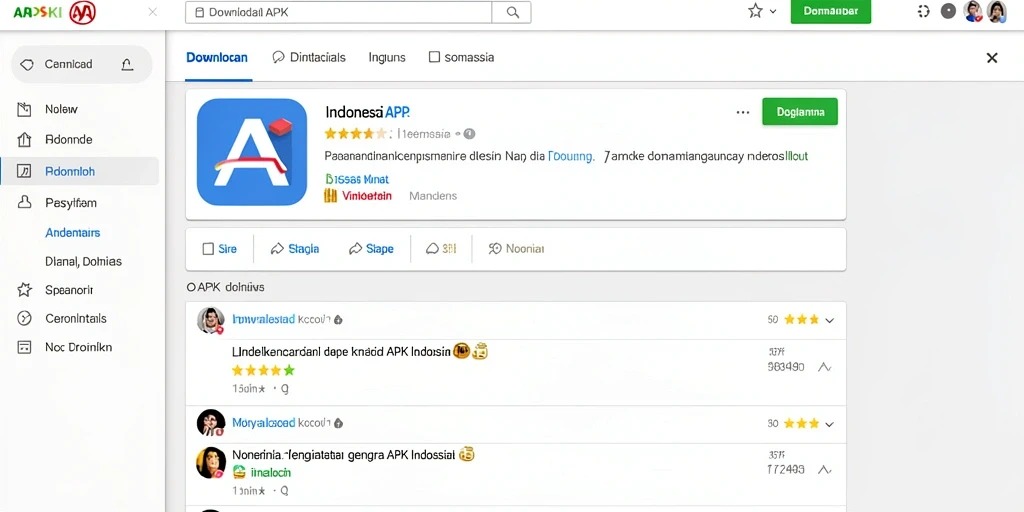Click the Ceronlntails clock icon
This screenshot has height=512, width=1024.
pos(24,319)
